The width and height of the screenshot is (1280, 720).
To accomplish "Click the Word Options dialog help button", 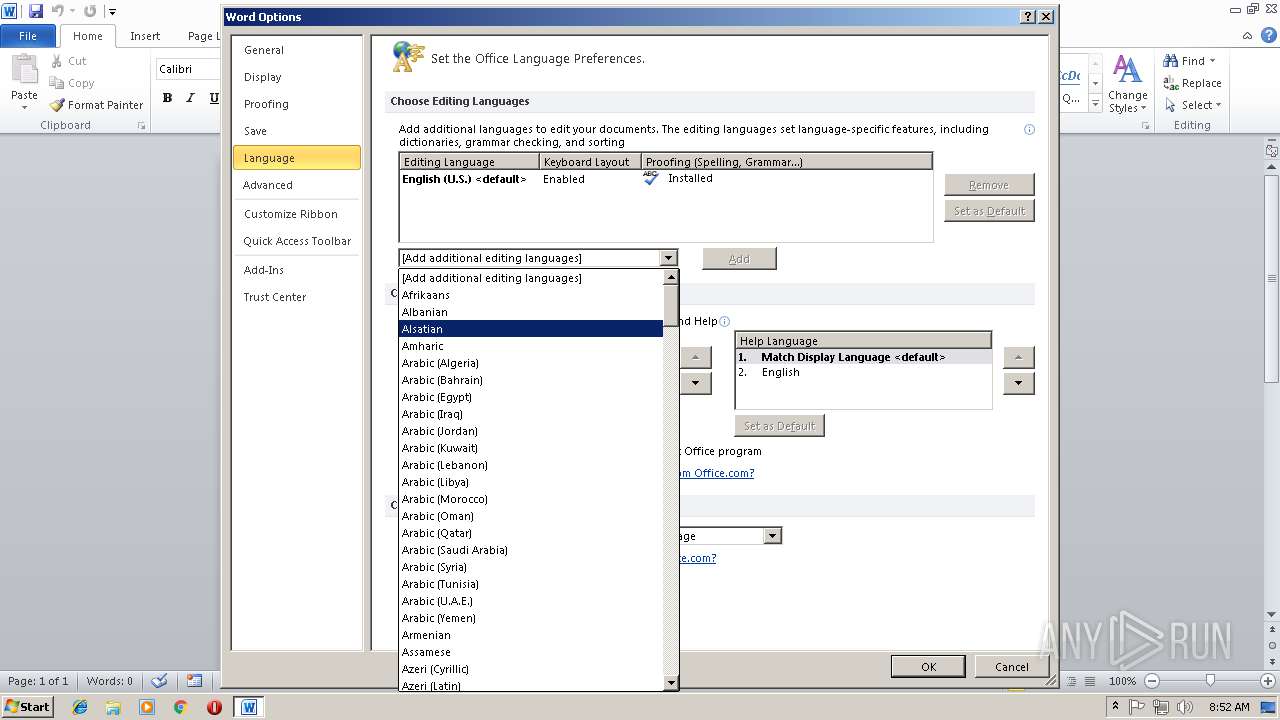I will point(1027,17).
